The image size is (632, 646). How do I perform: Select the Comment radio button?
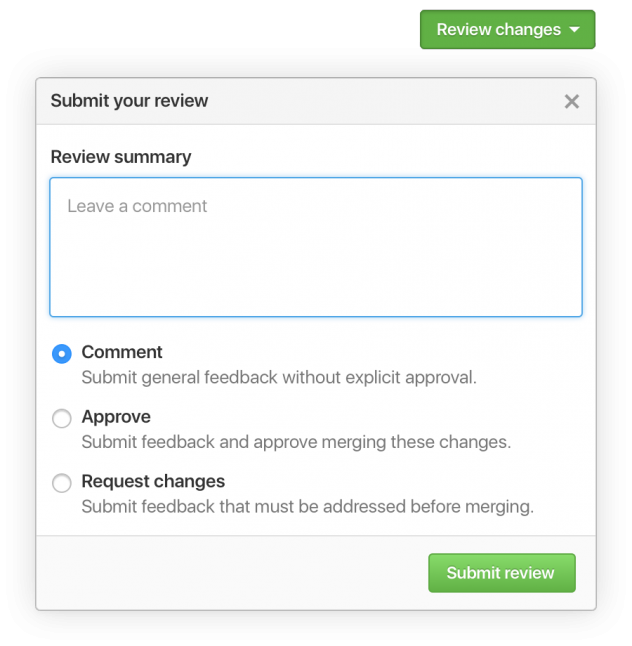[62, 354]
